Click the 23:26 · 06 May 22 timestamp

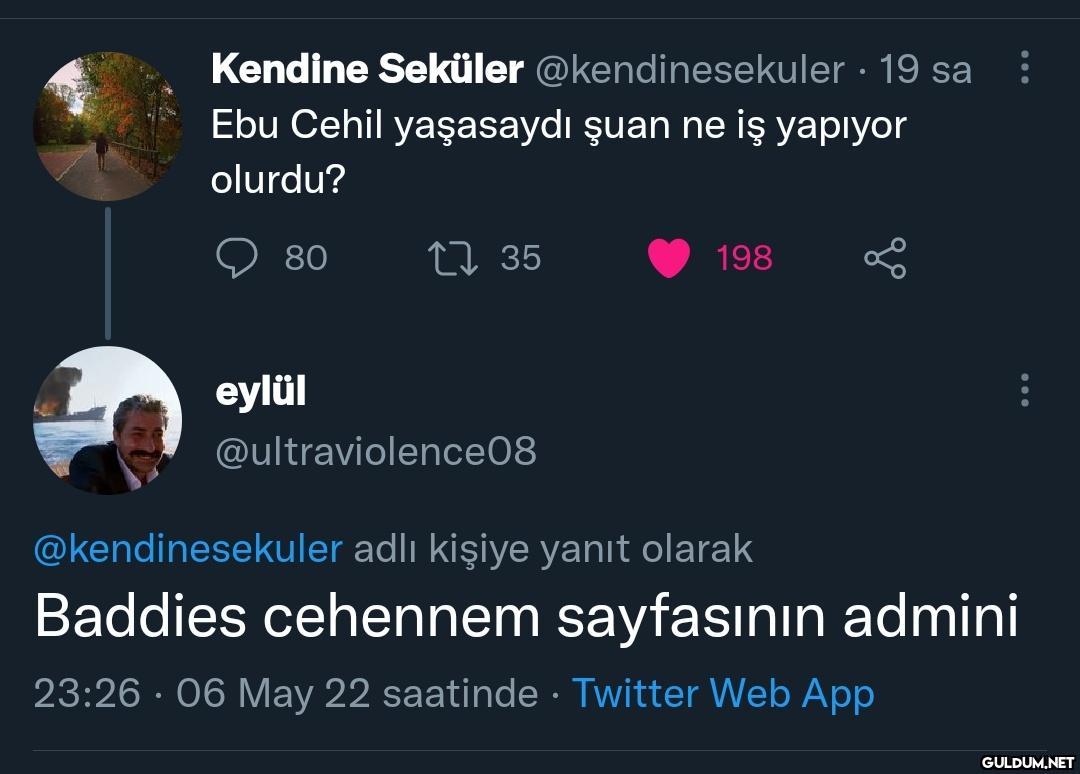point(285,693)
